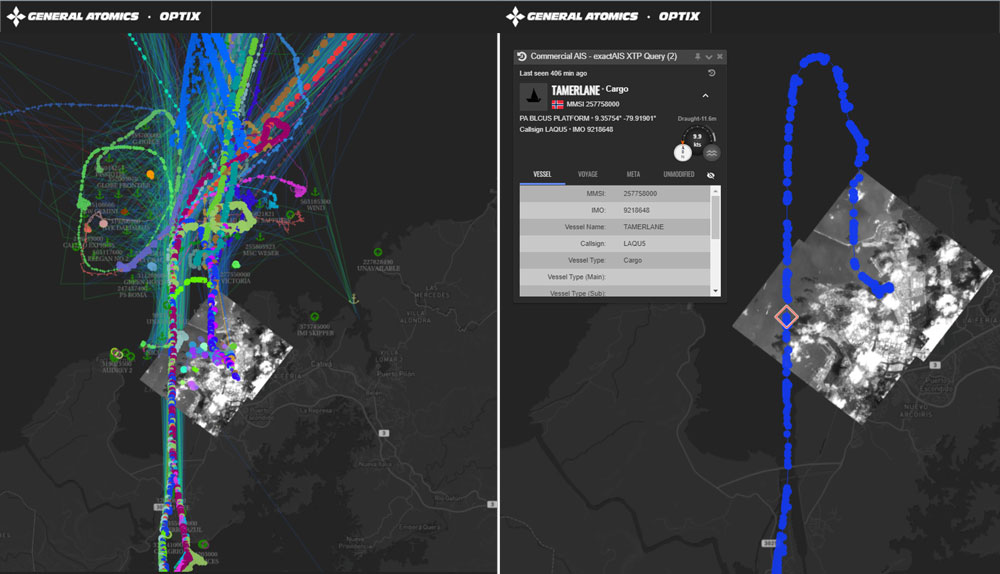
Task: Click General Atomics logo in right pane
Action: pyautogui.click(x=572, y=16)
